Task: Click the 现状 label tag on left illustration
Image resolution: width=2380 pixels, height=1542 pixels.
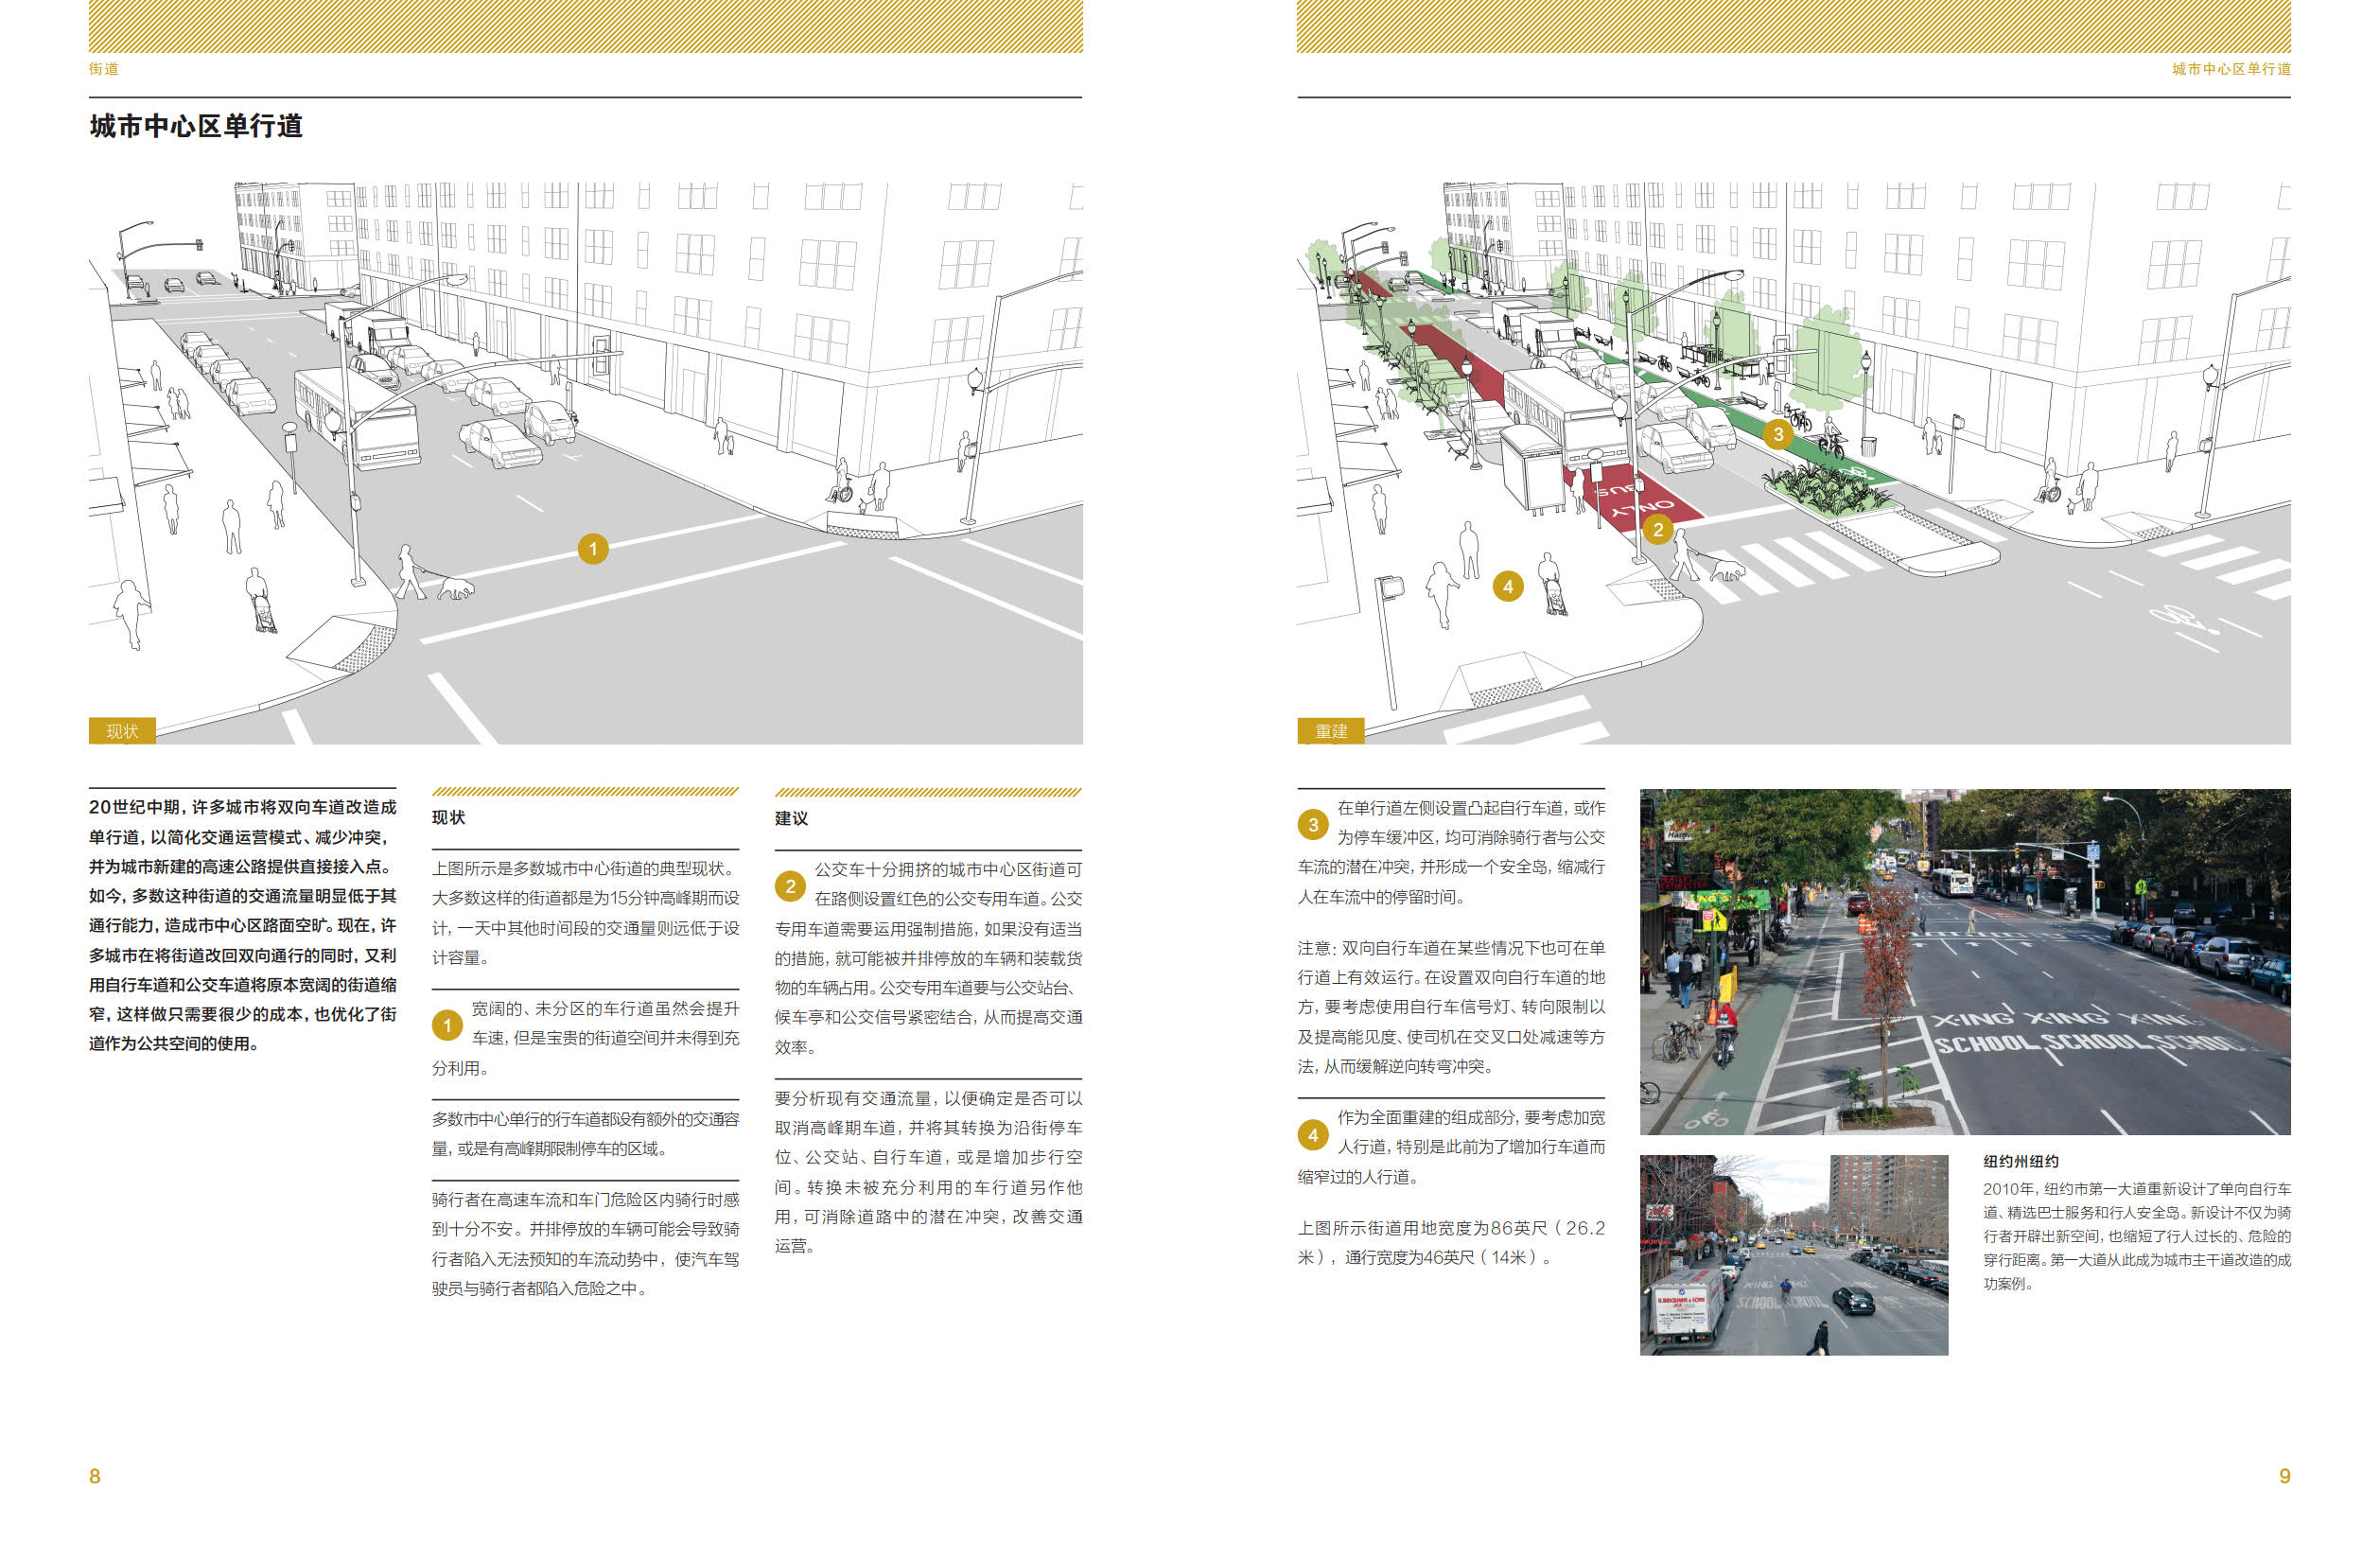Action: point(122,731)
